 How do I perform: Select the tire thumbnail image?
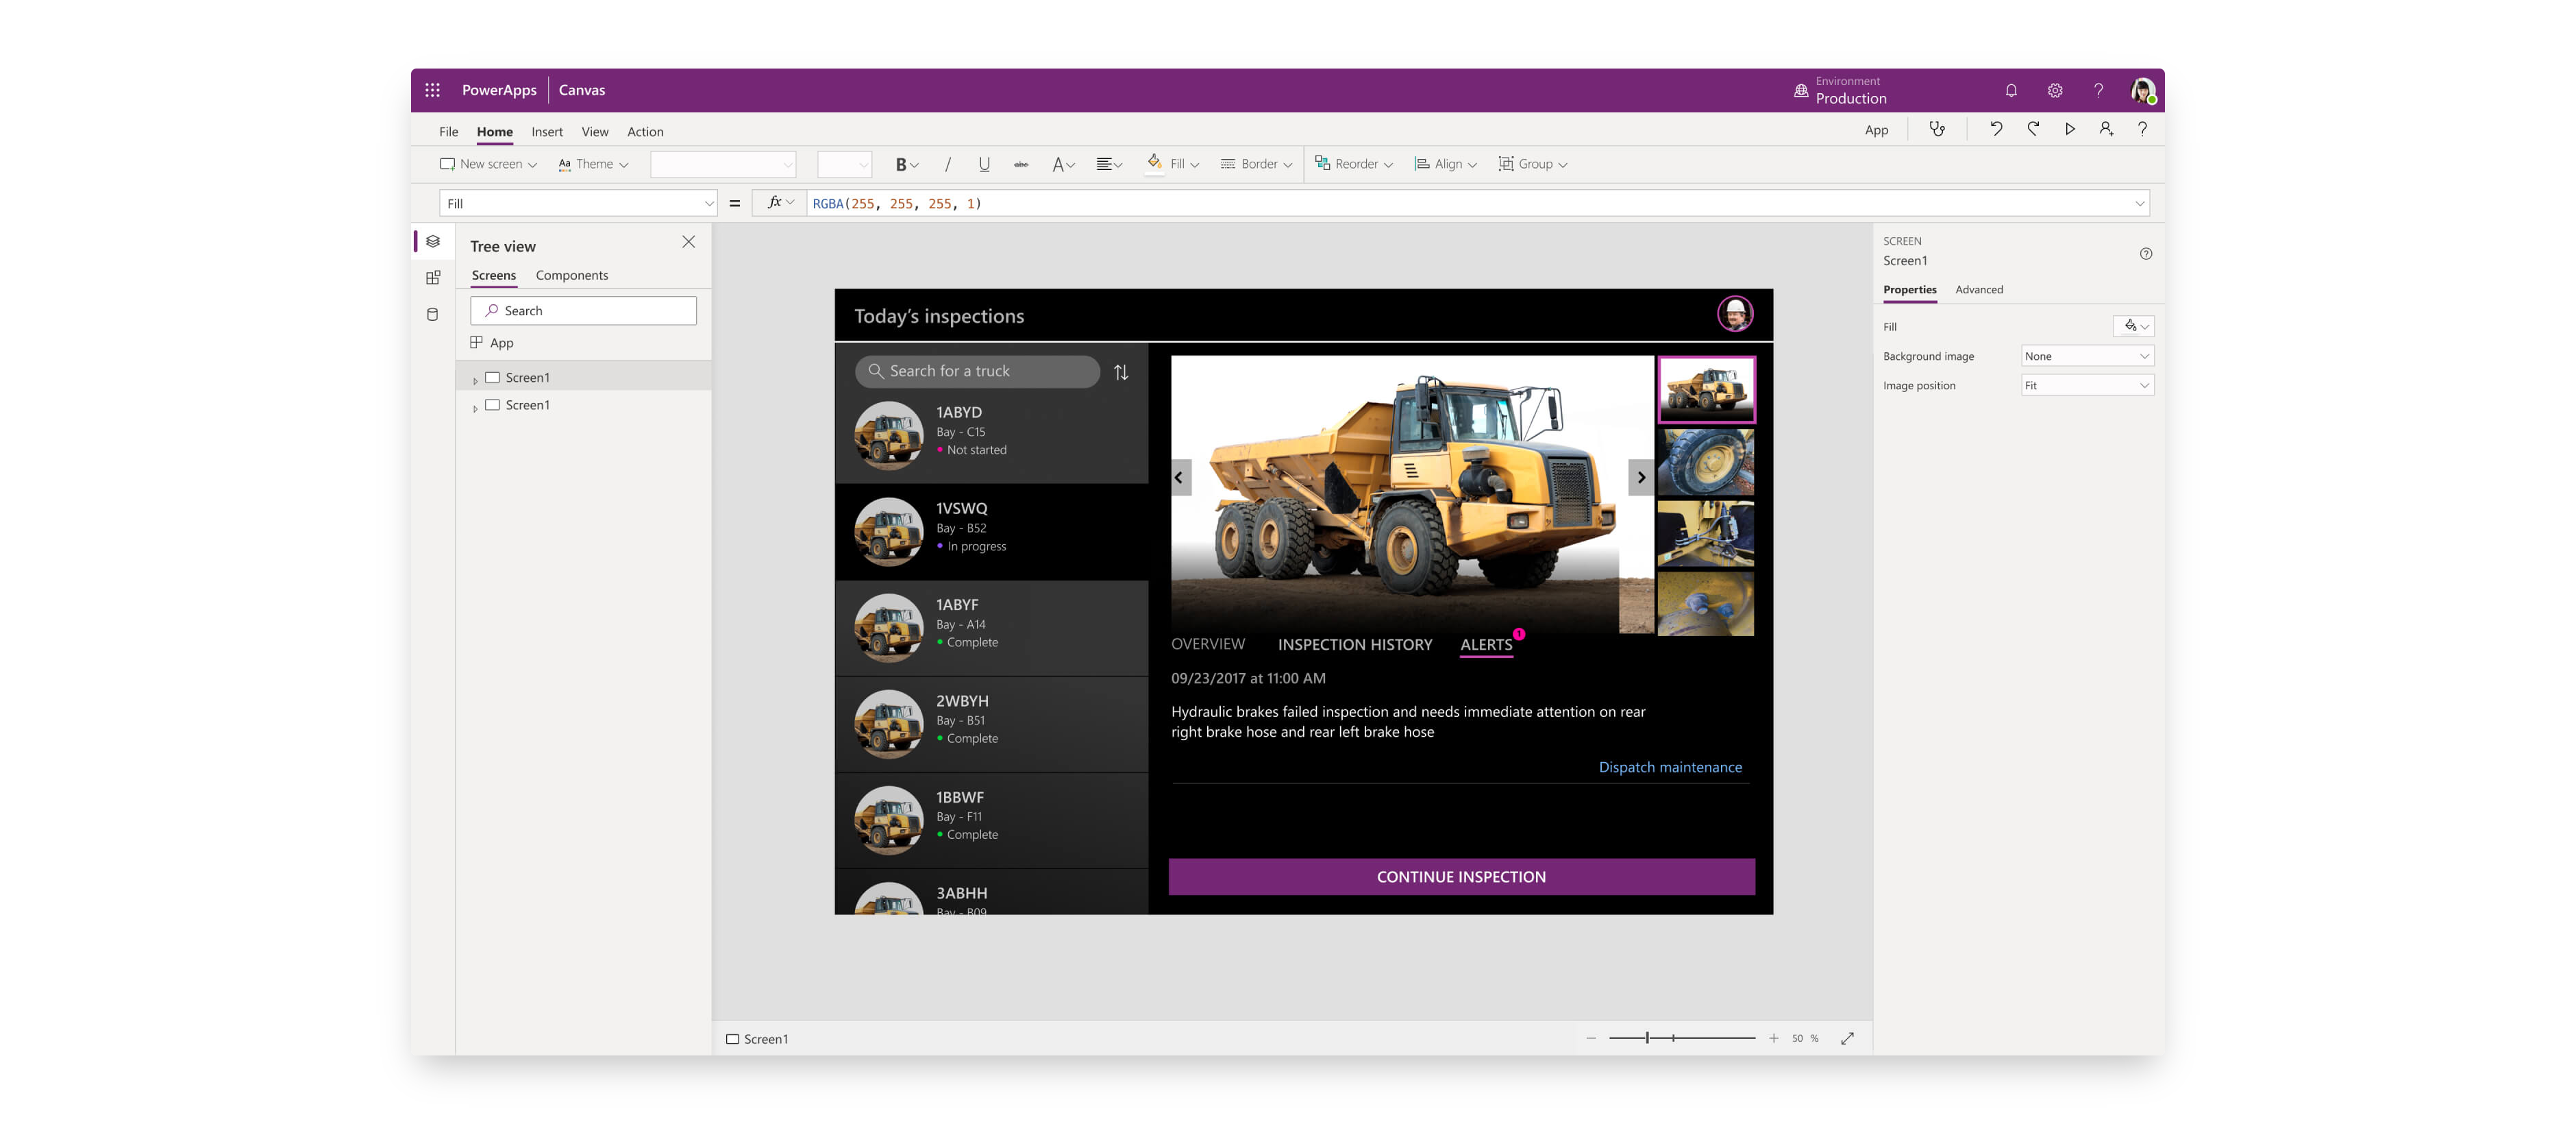tap(1705, 462)
